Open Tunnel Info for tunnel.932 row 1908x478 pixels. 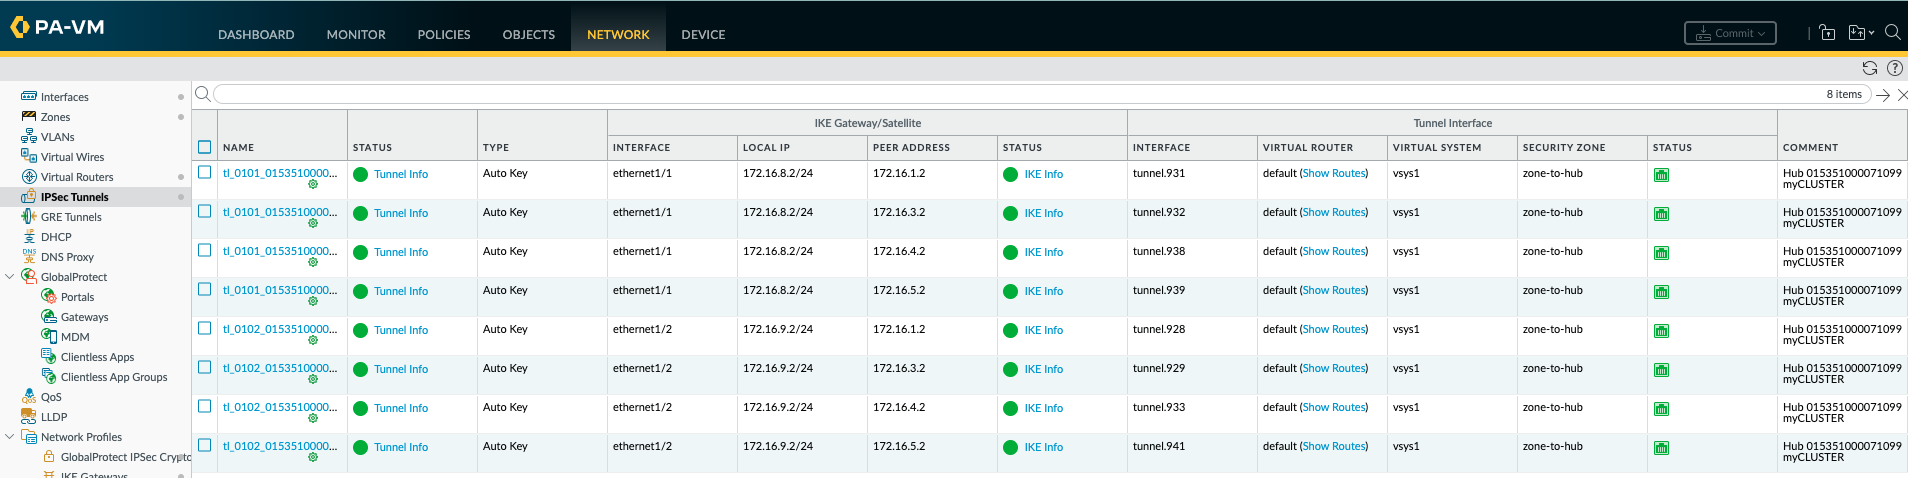pyautogui.click(x=400, y=213)
